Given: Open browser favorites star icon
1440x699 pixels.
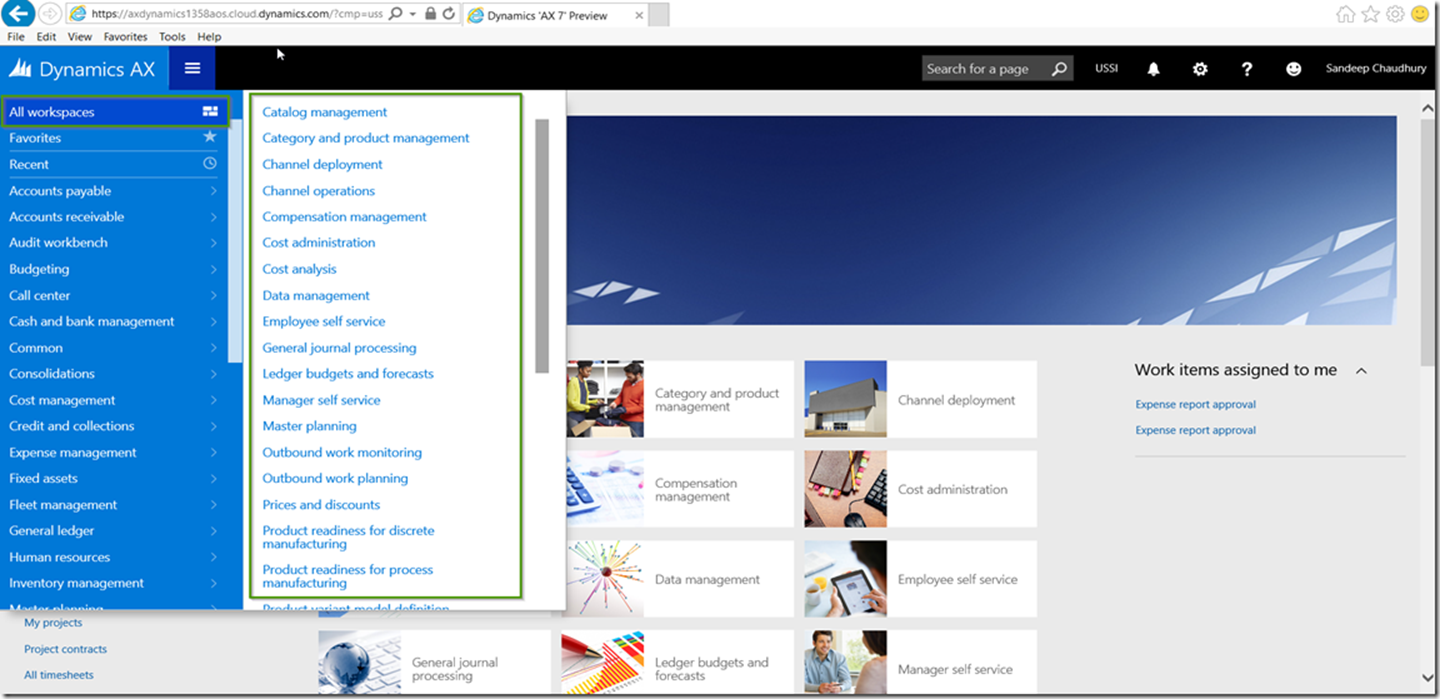Looking at the screenshot, I should tap(1370, 14).
